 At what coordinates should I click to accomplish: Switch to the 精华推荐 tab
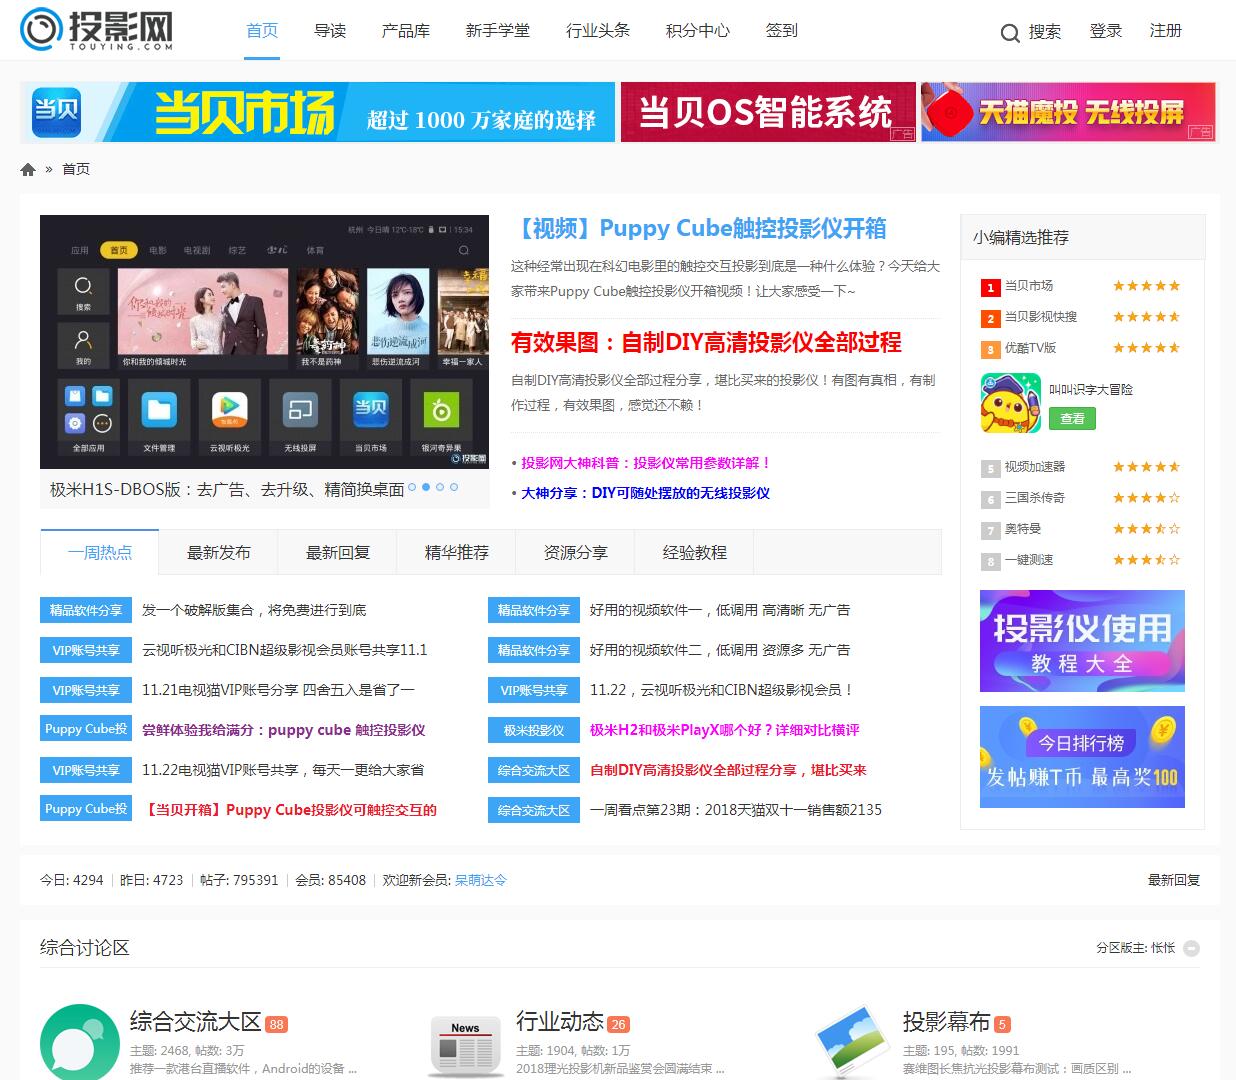[457, 552]
